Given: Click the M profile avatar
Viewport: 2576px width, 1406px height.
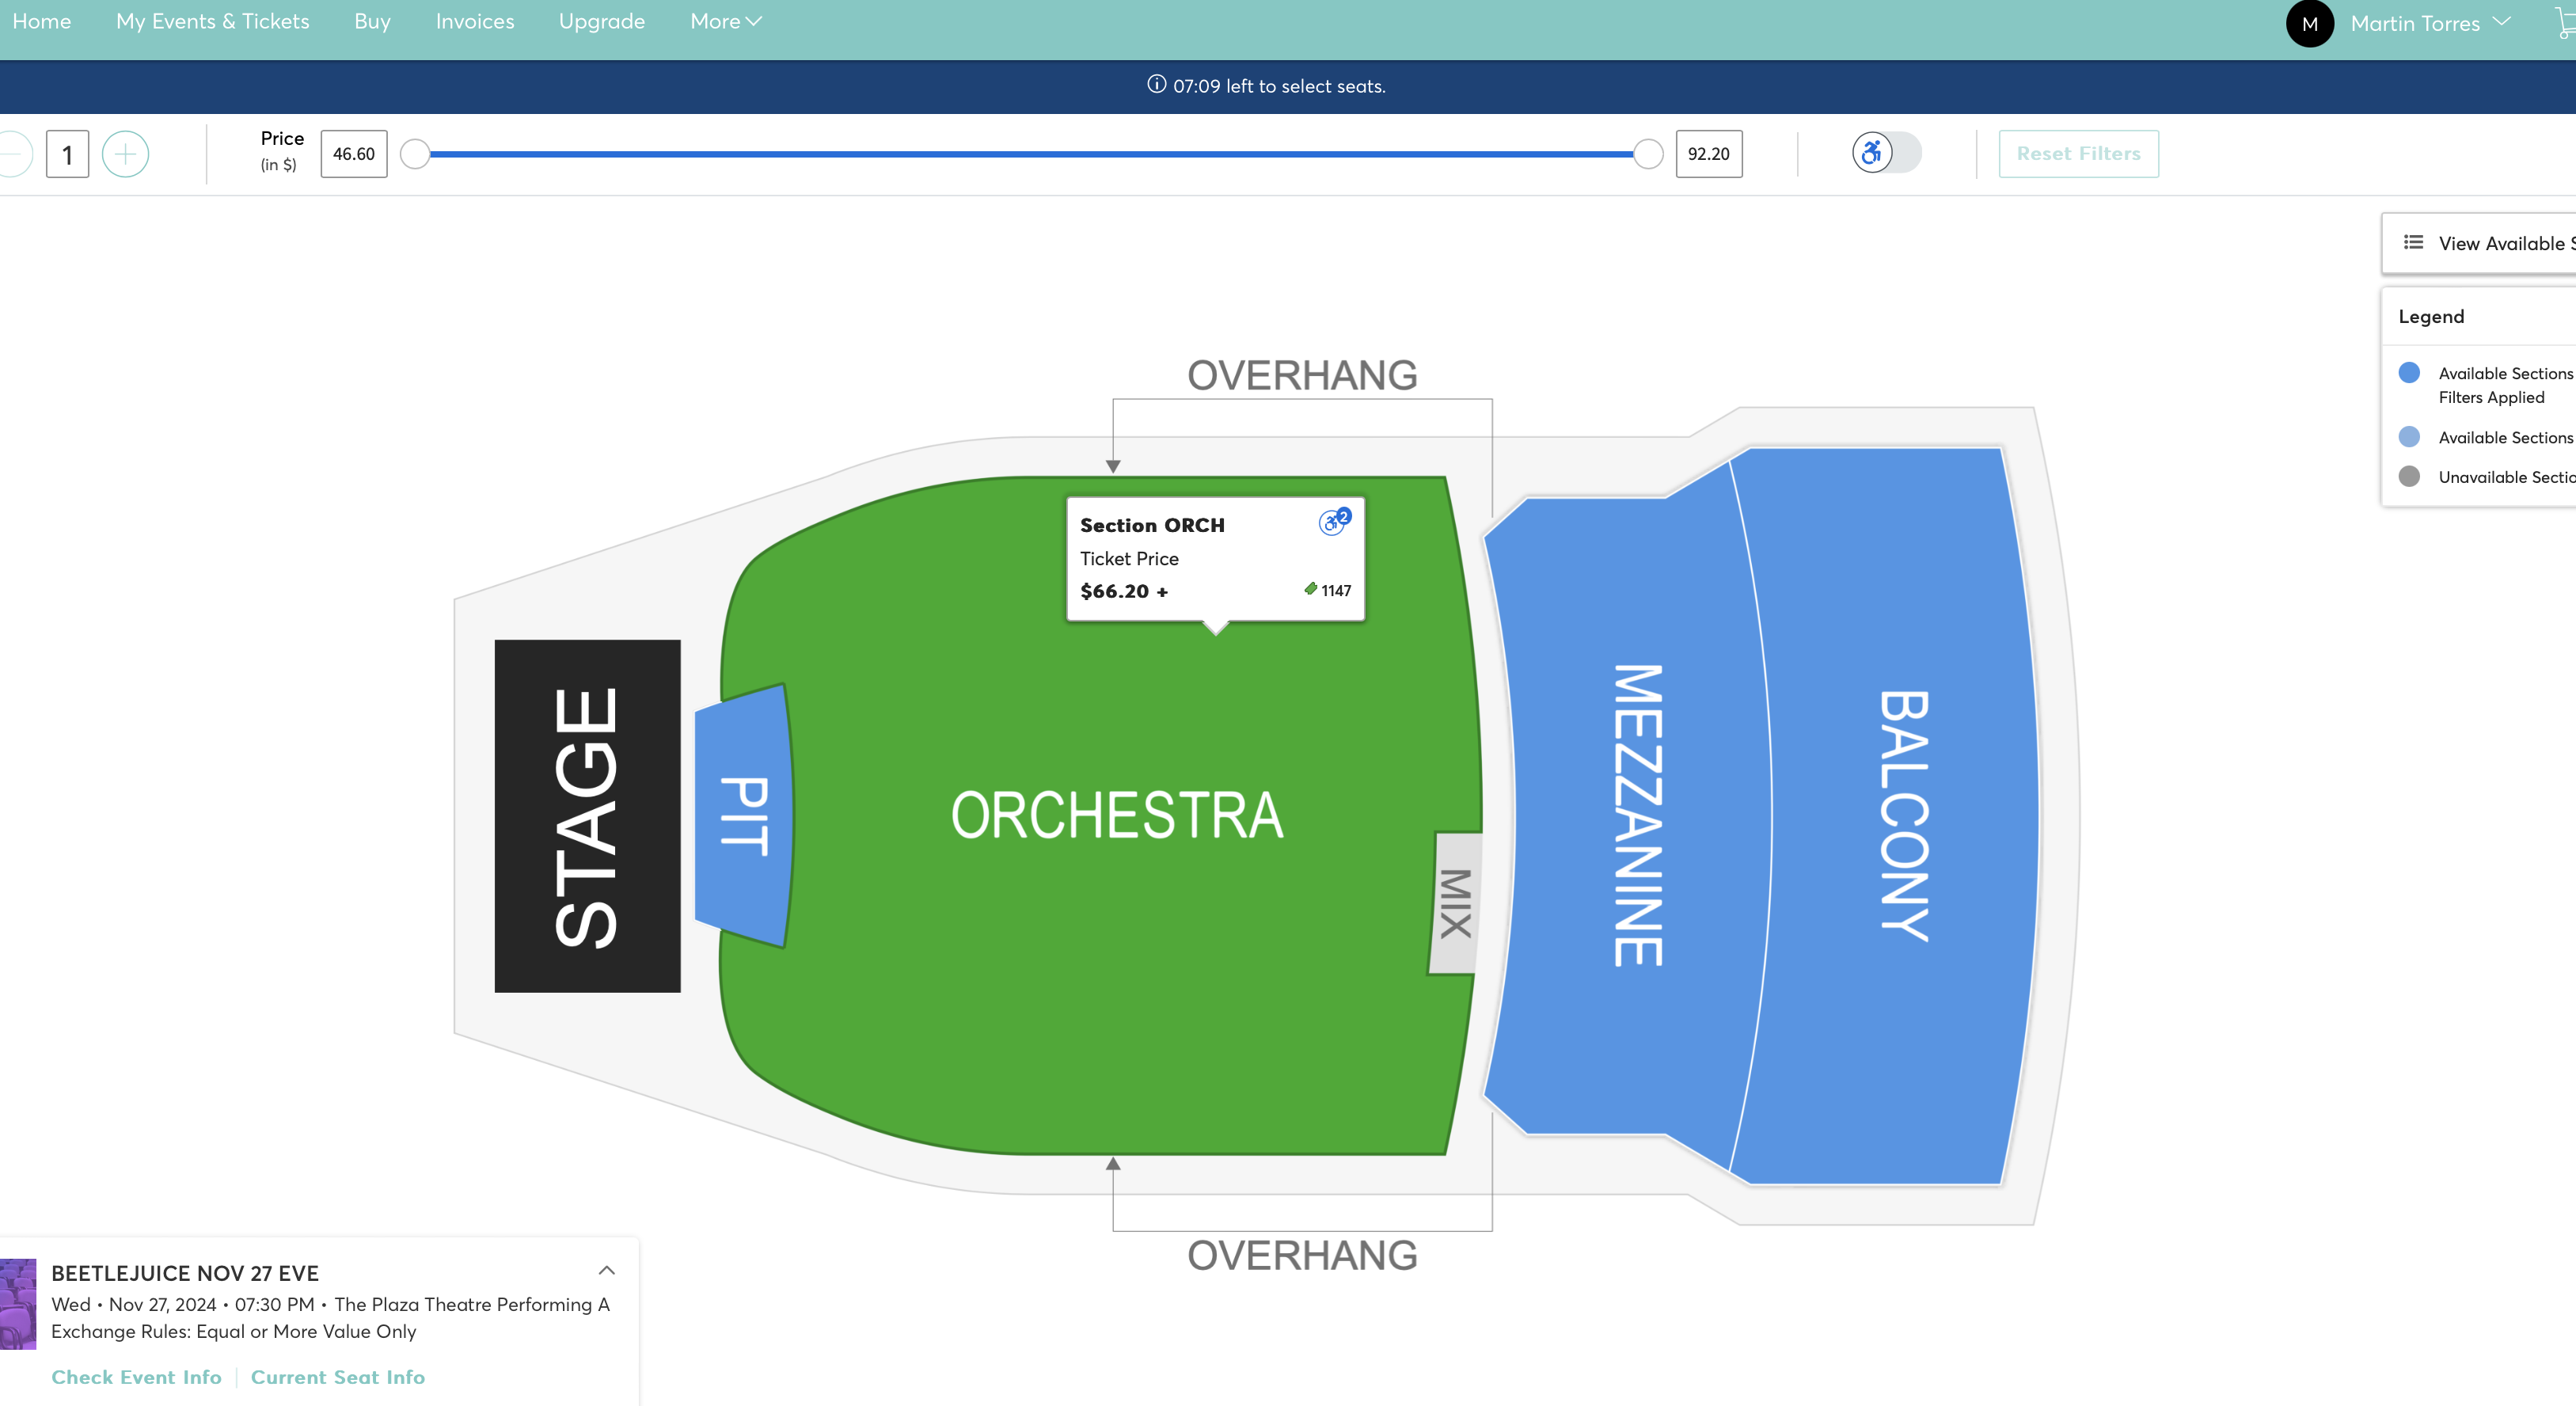Looking at the screenshot, I should pyautogui.click(x=2309, y=24).
